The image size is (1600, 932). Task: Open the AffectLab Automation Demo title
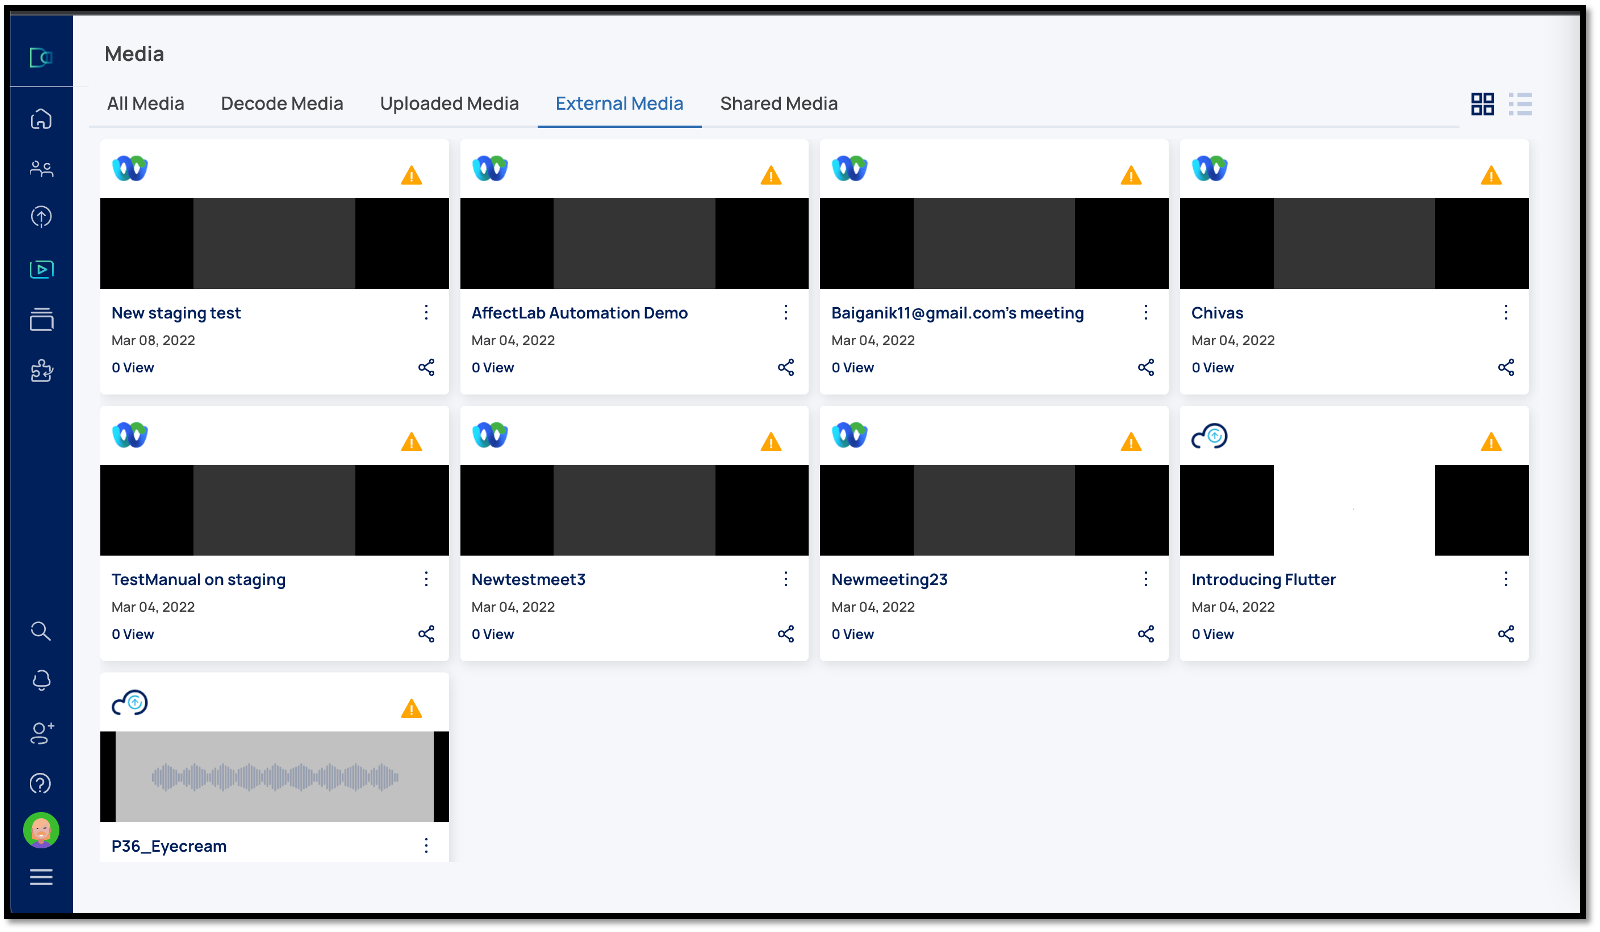(580, 313)
